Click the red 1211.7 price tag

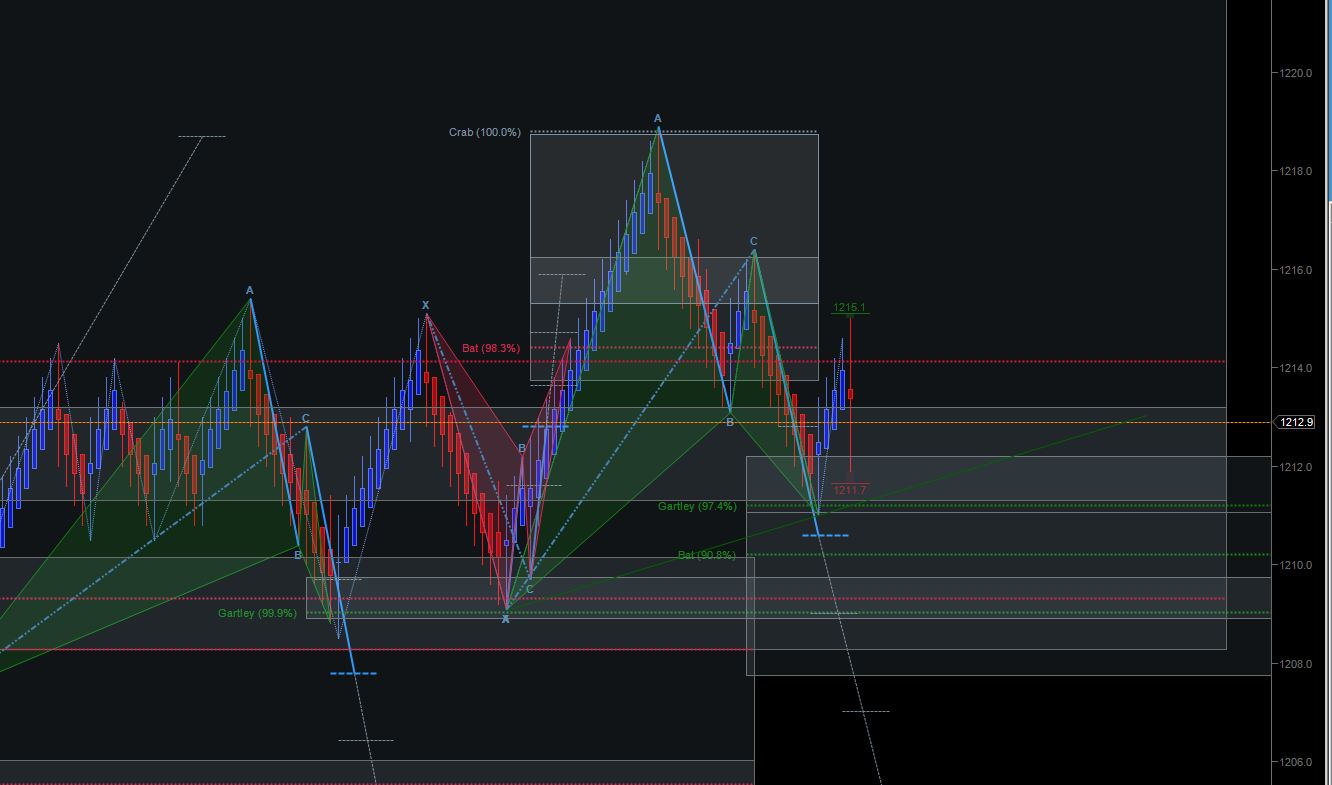pos(850,490)
